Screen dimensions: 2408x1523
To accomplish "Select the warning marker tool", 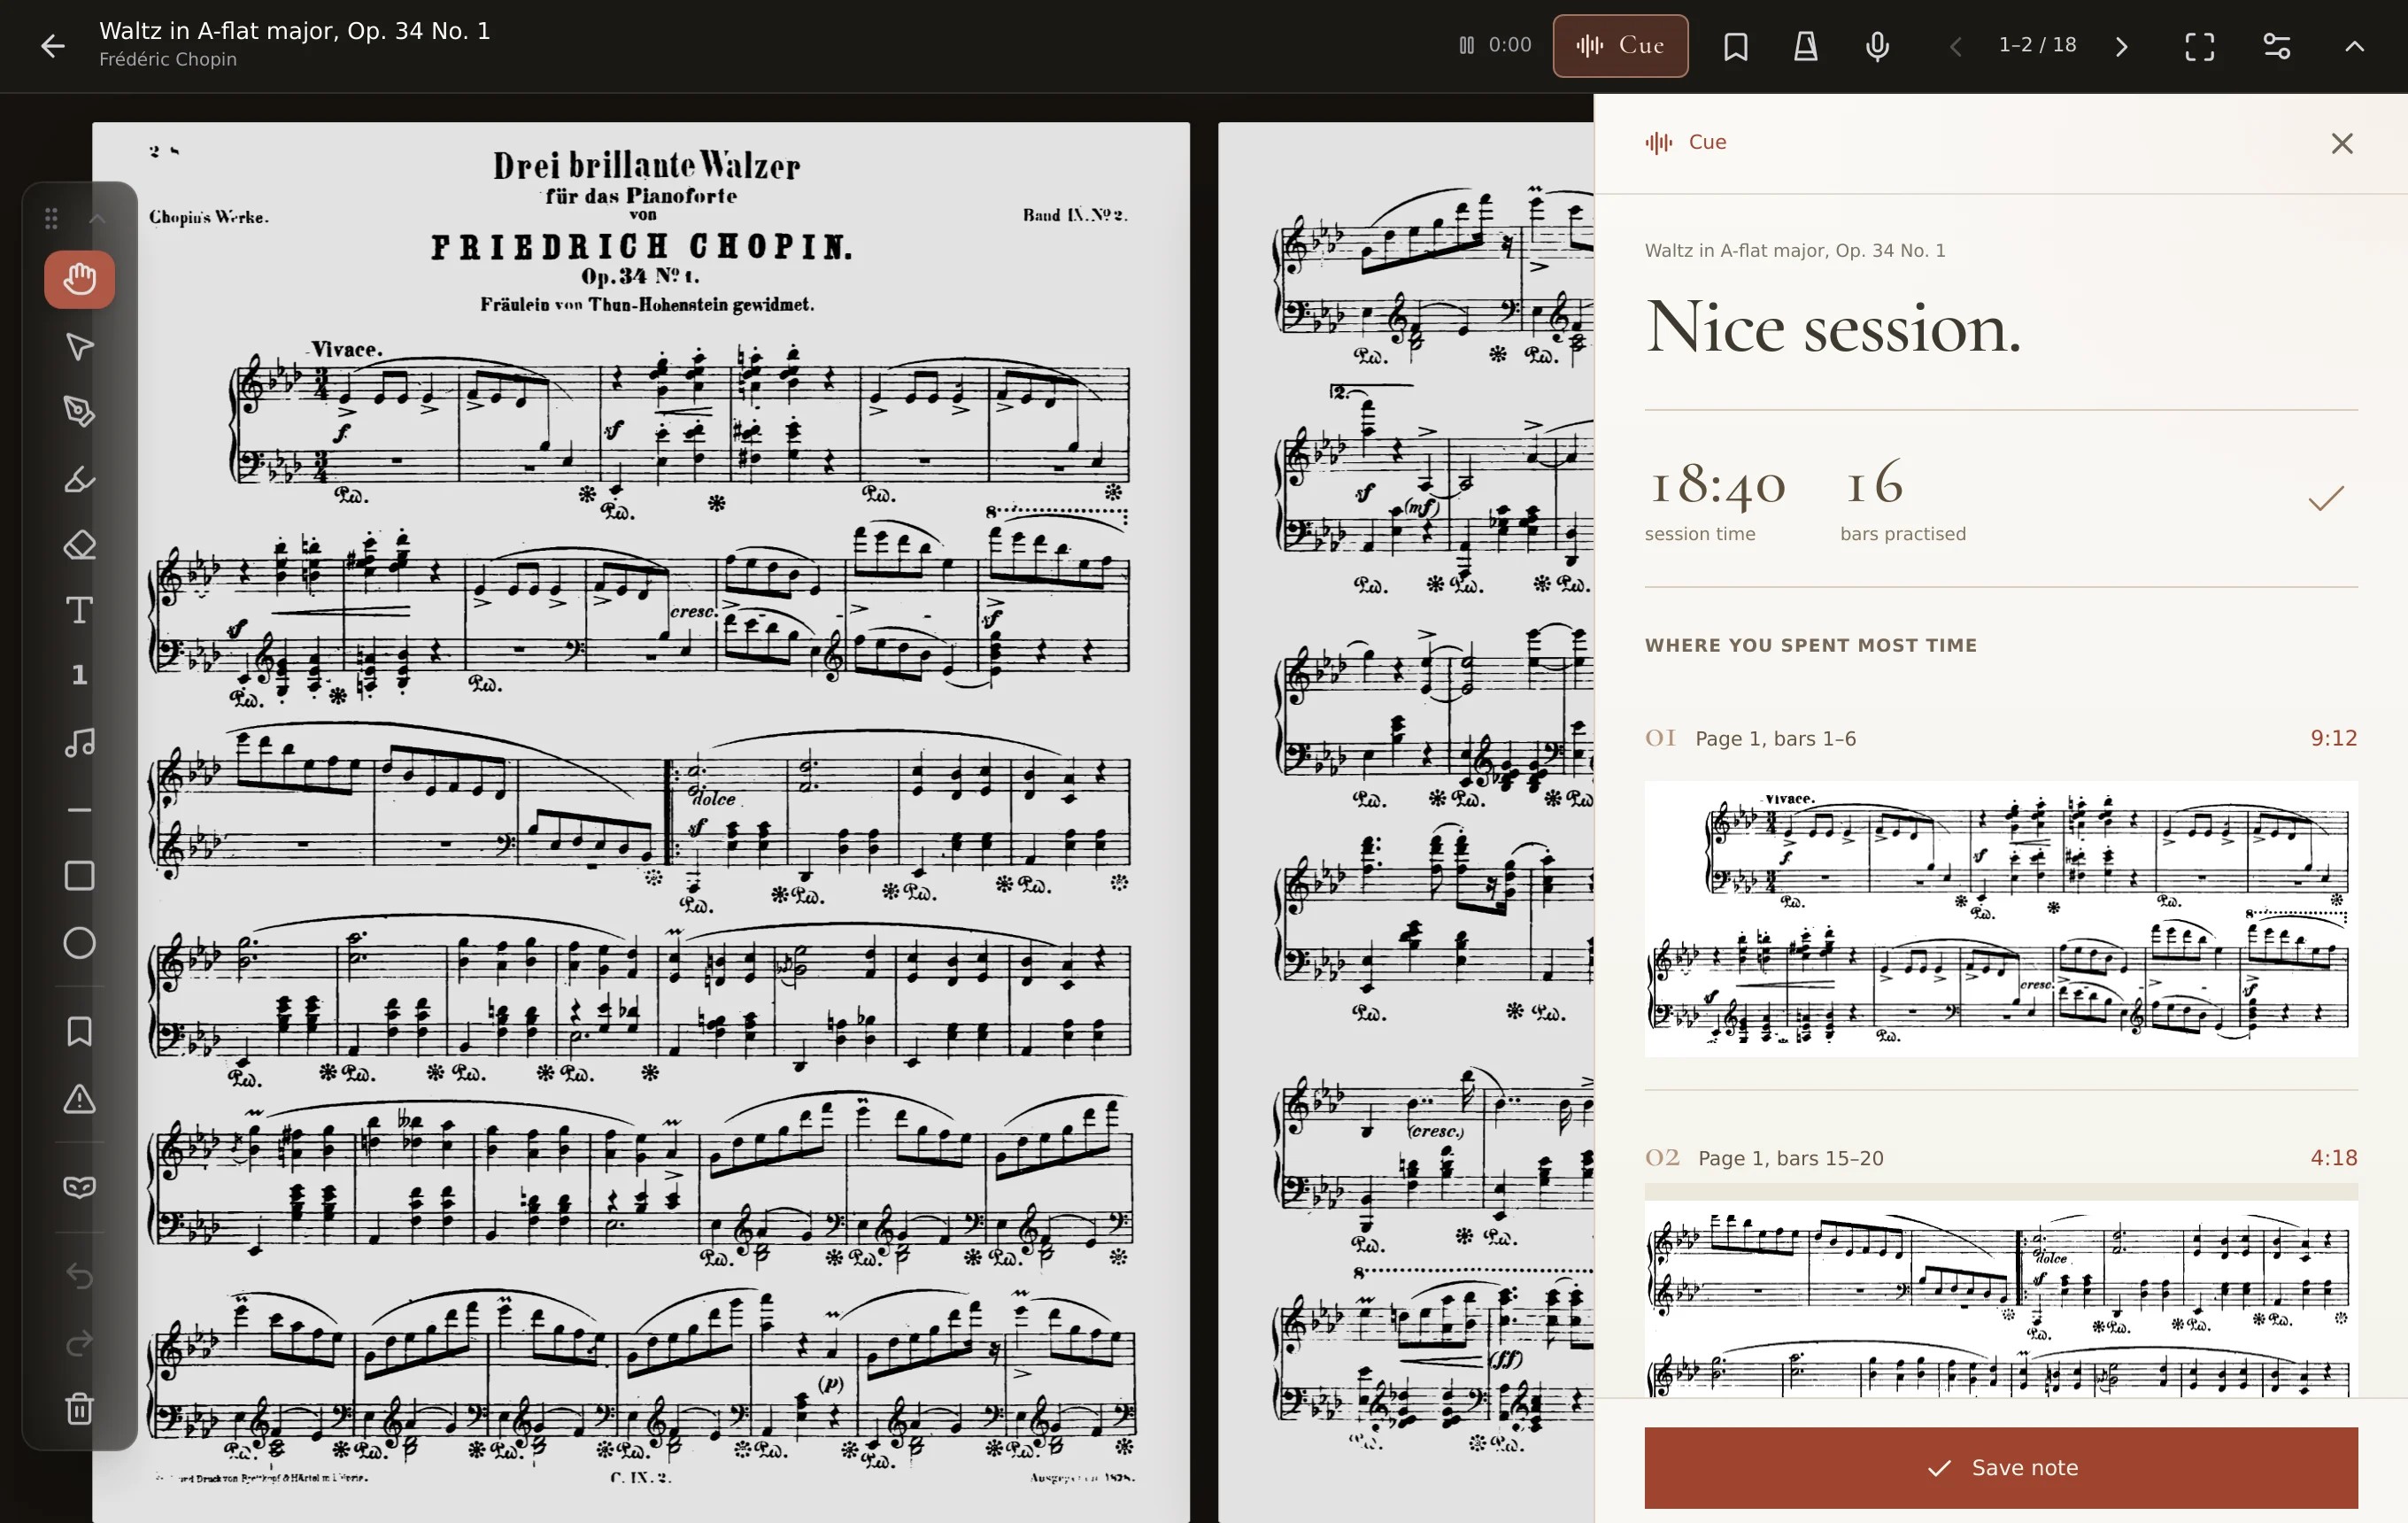I will 79,1099.
